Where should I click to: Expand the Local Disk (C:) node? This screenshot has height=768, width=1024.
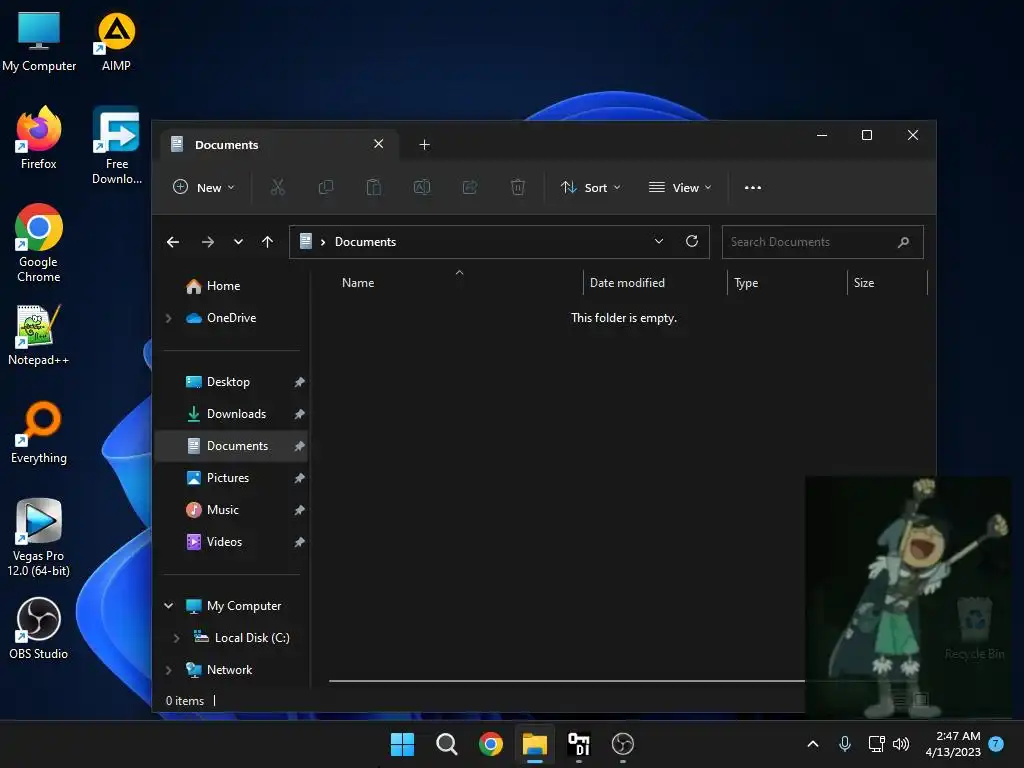coord(176,638)
